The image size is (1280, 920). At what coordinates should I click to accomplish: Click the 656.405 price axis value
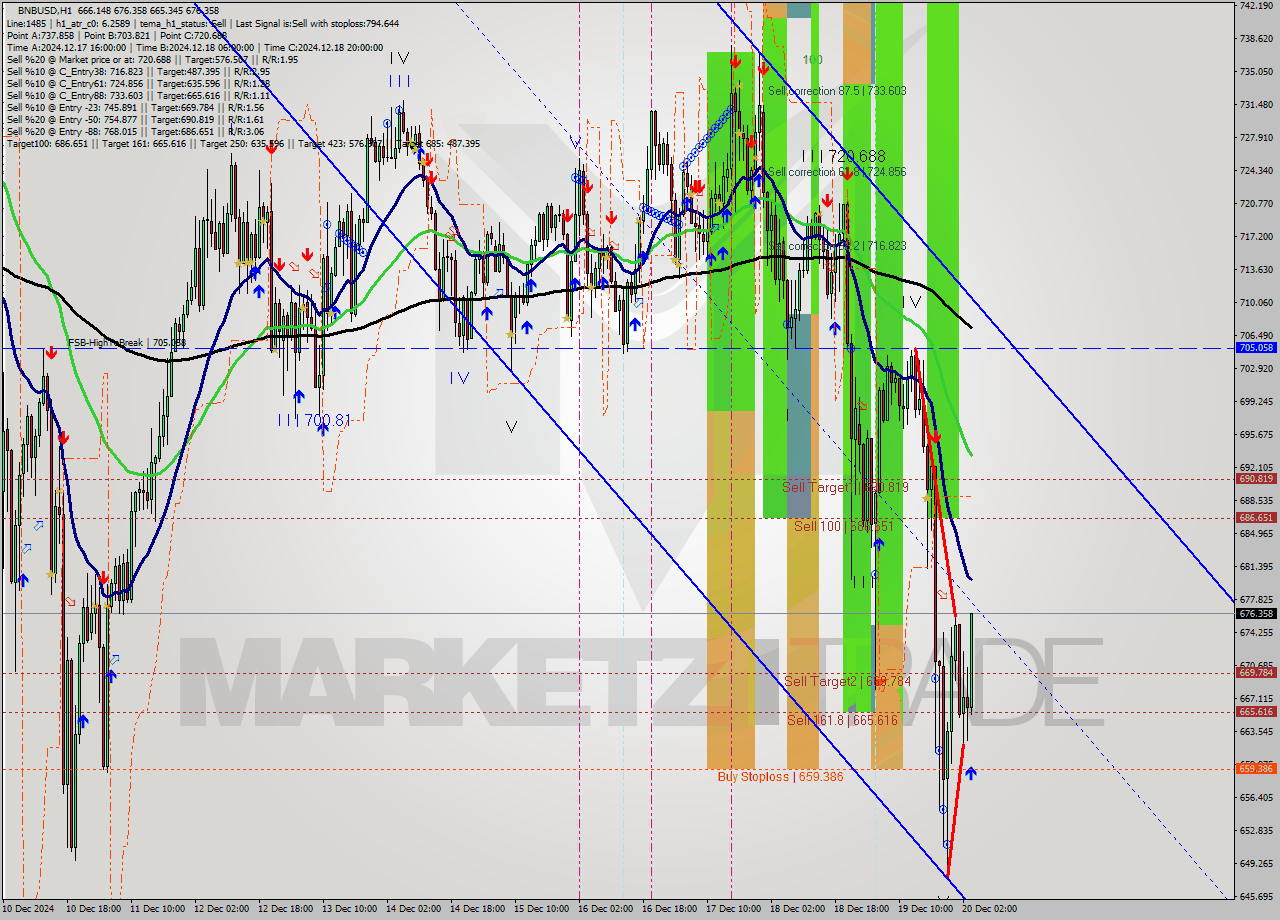(1256, 798)
